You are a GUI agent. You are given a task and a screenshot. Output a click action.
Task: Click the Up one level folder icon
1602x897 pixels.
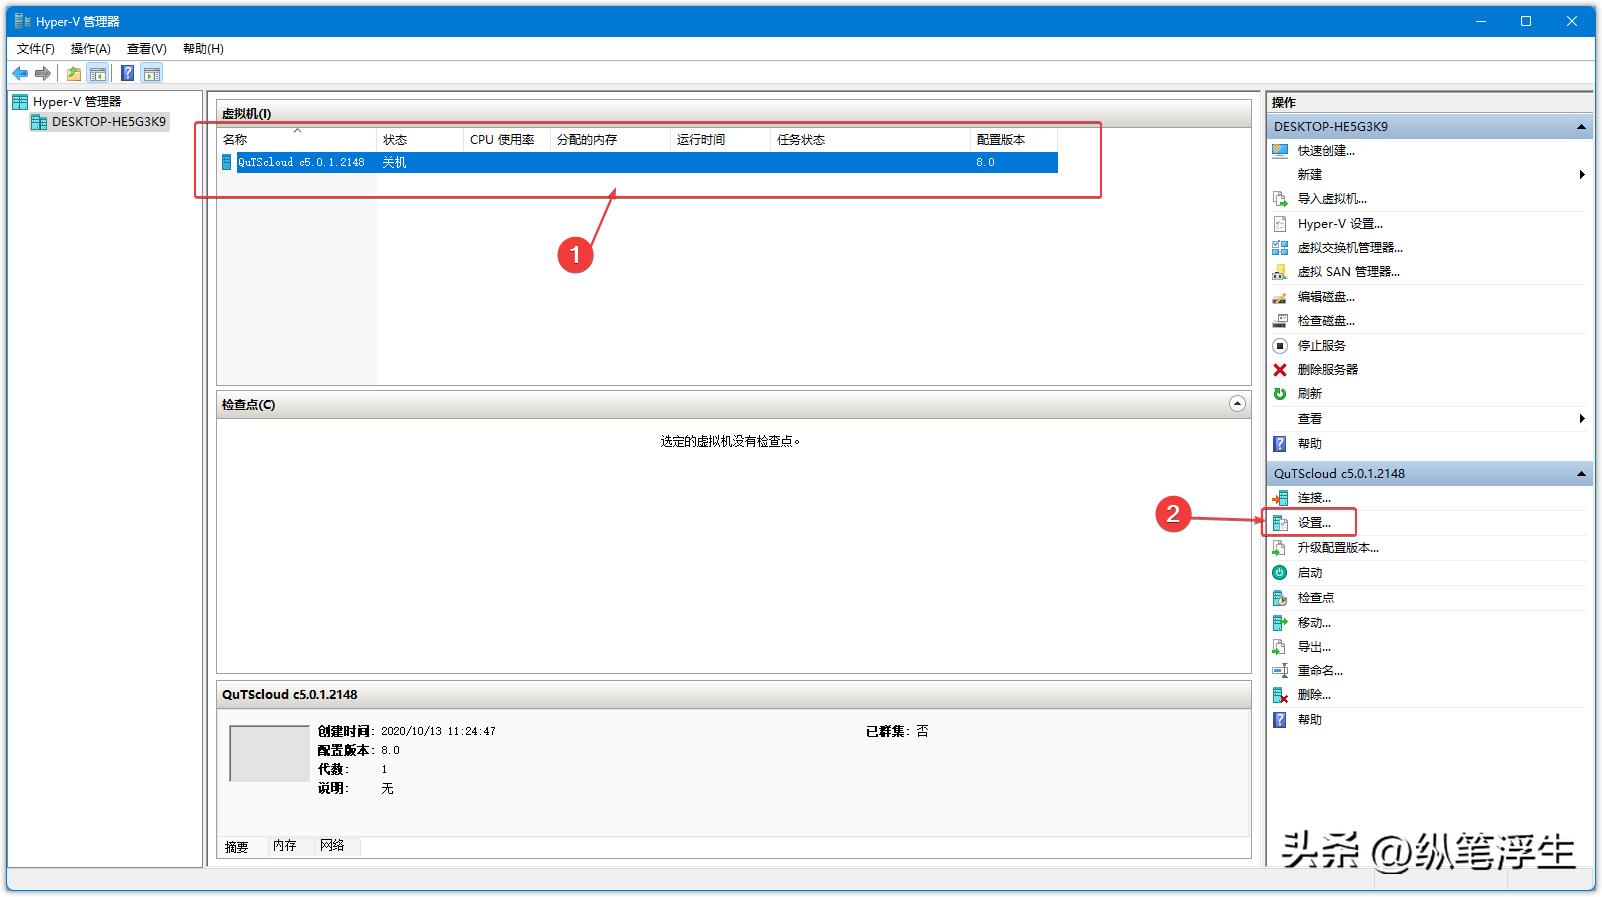tap(74, 73)
